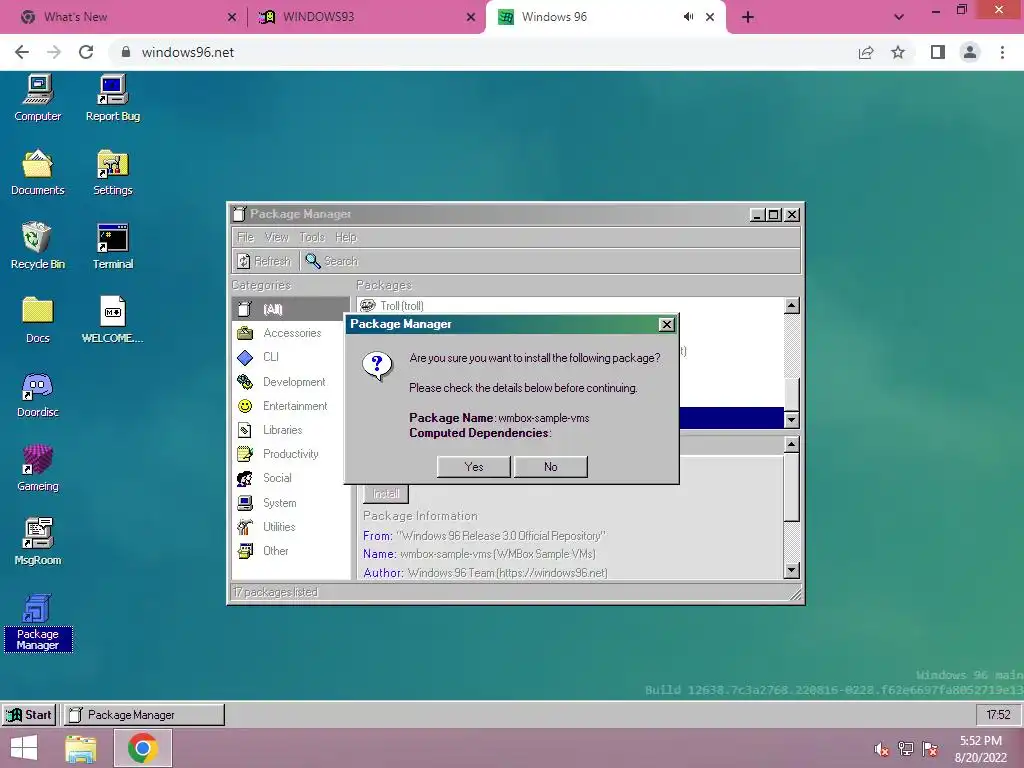Click the Chrome icon on host taskbar
Viewport: 1024px width, 768px height.
[143, 748]
